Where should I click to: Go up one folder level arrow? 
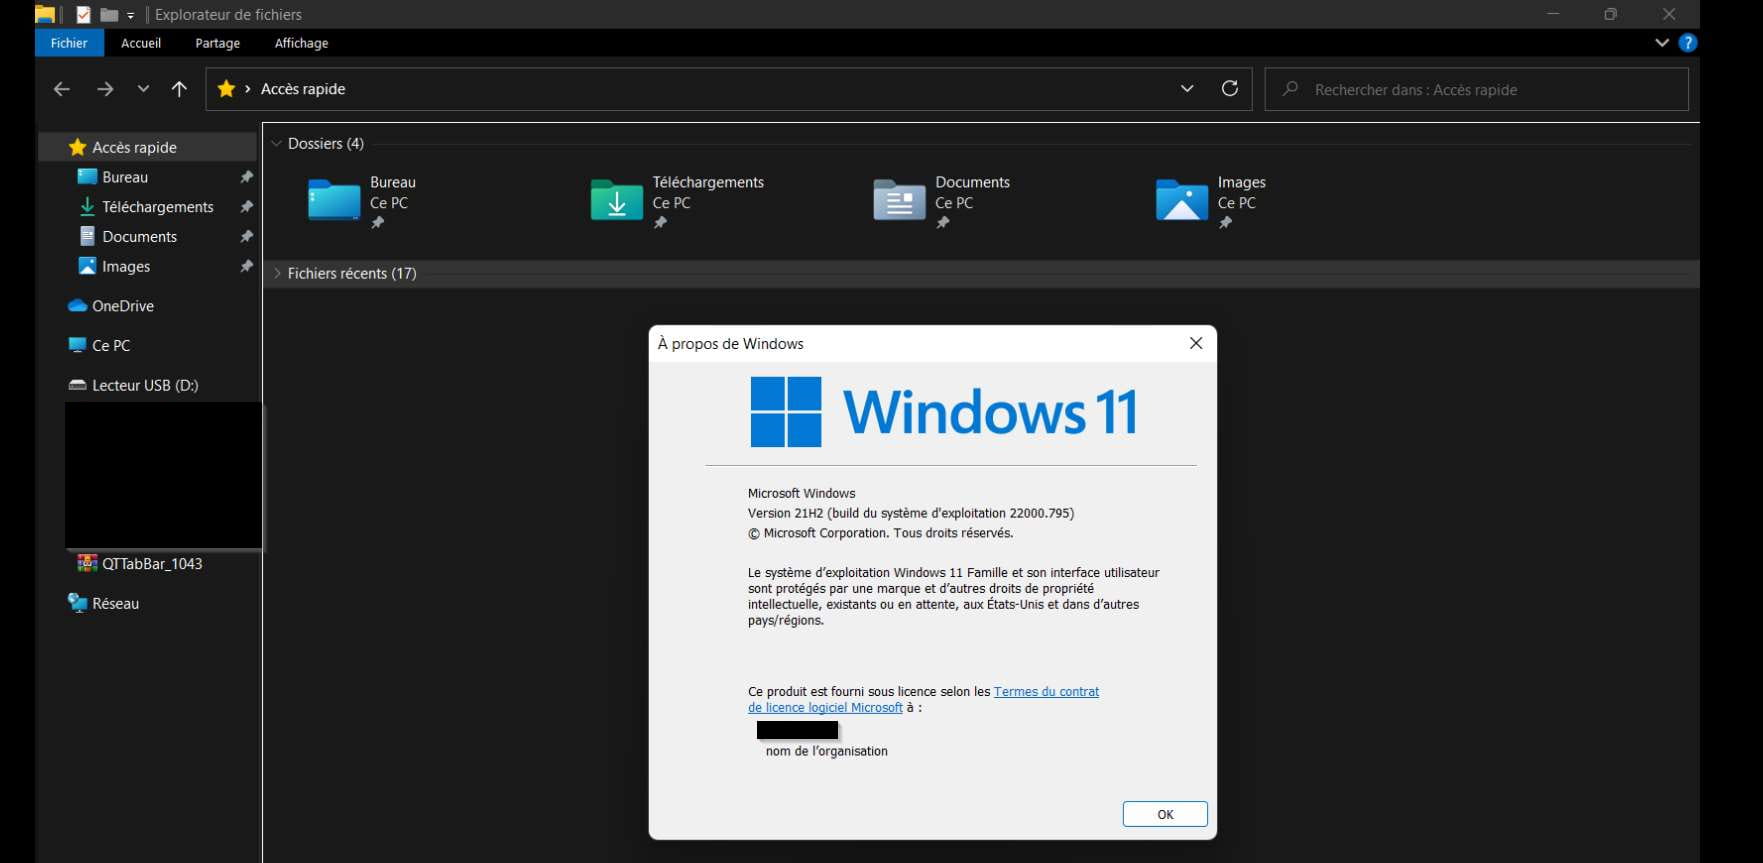point(179,89)
